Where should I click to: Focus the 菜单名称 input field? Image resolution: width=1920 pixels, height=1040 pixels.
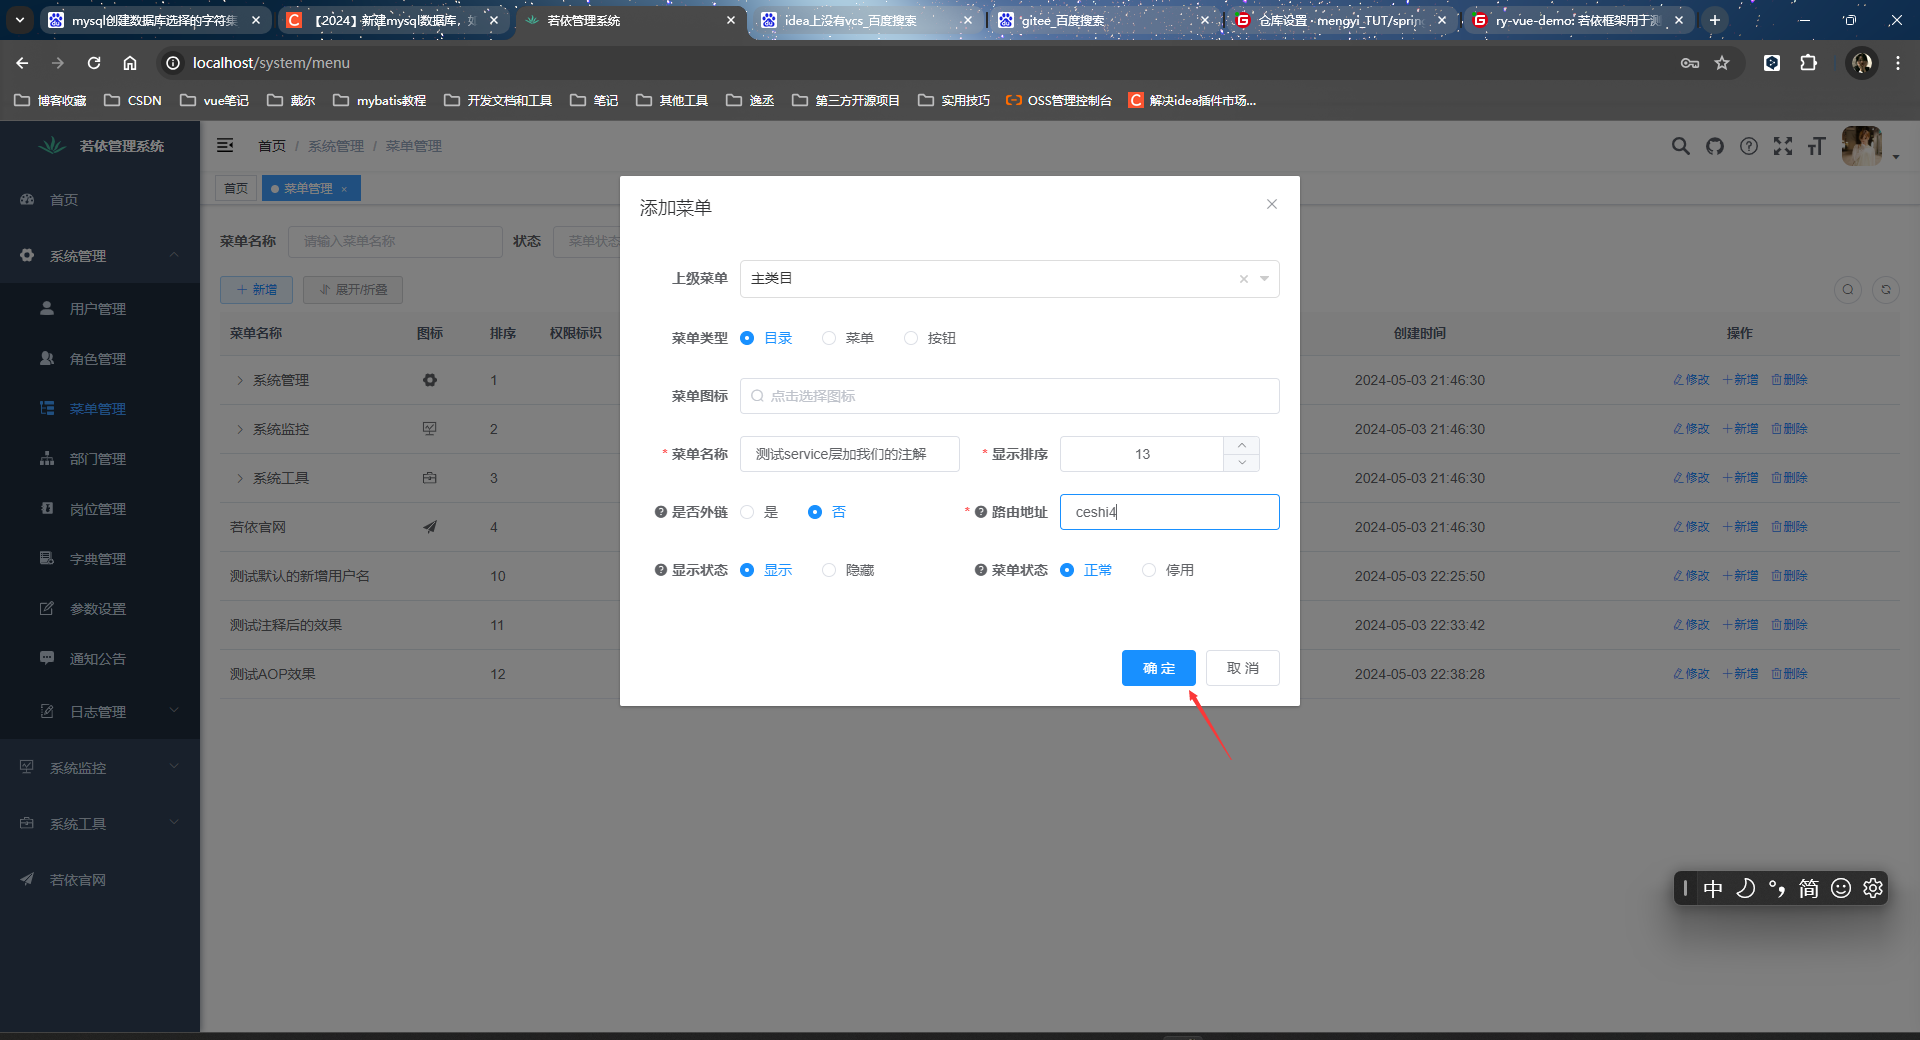point(850,454)
